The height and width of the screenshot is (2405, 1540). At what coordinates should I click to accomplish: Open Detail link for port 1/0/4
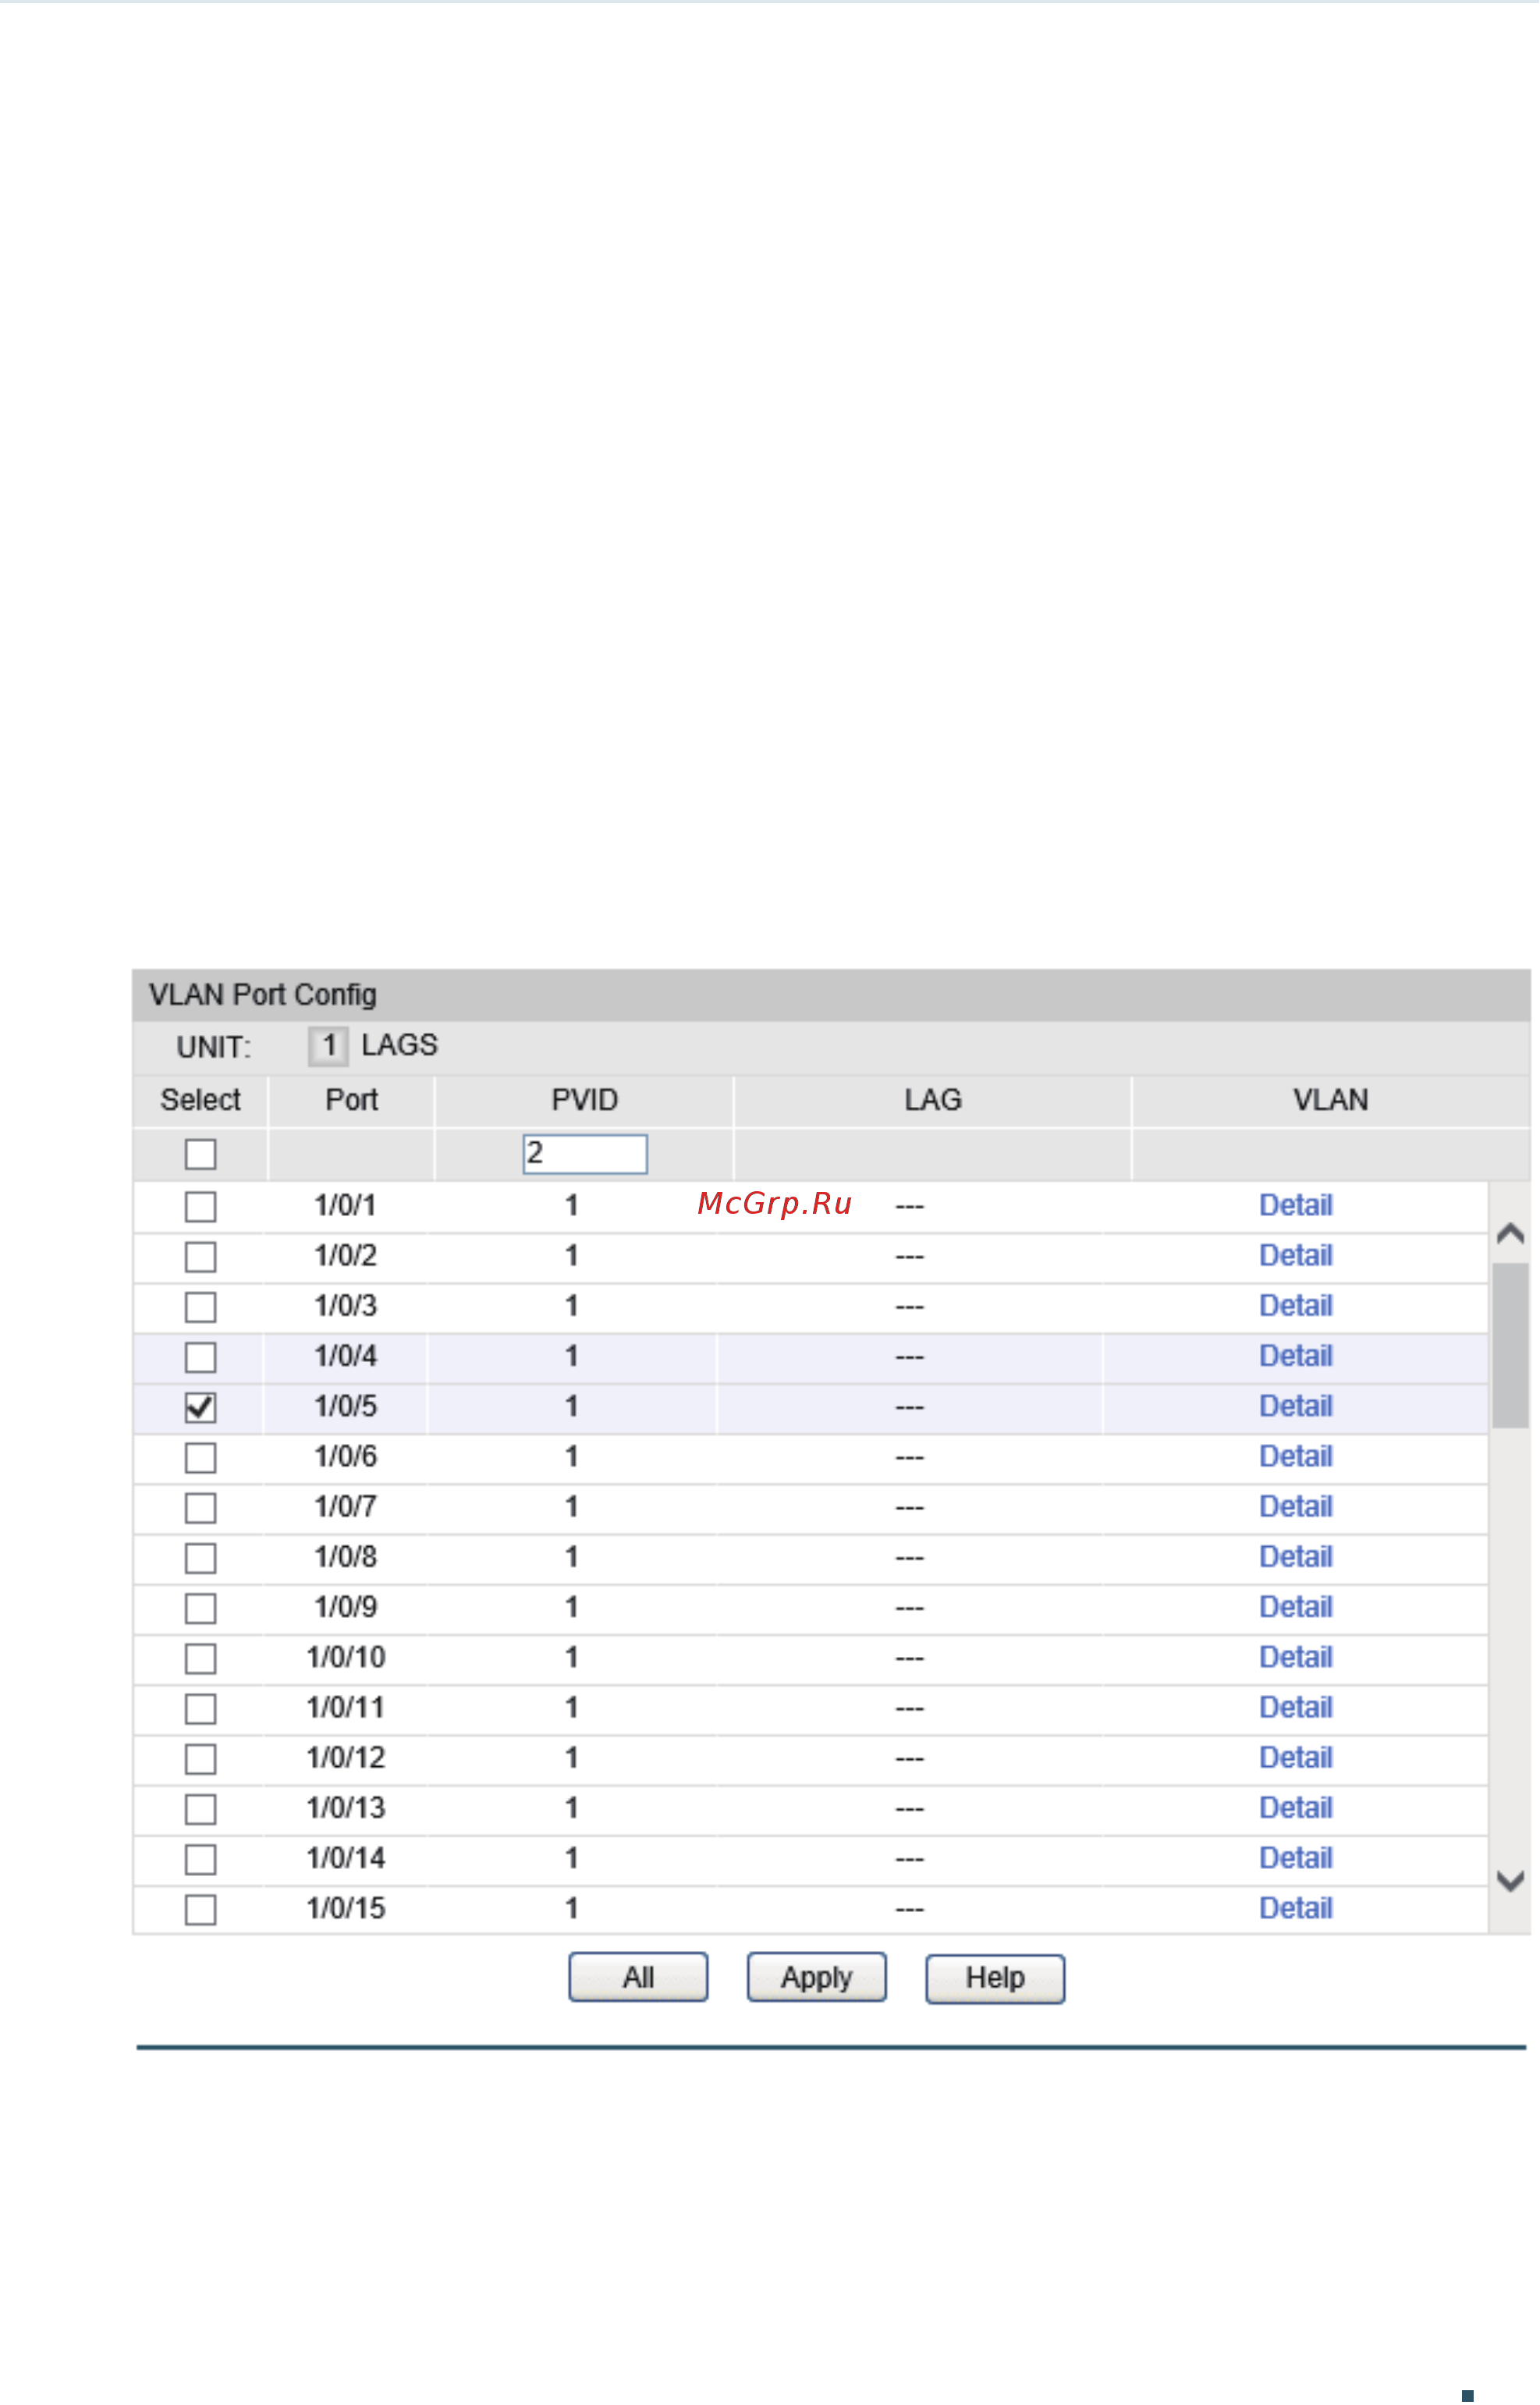[x=1295, y=1356]
